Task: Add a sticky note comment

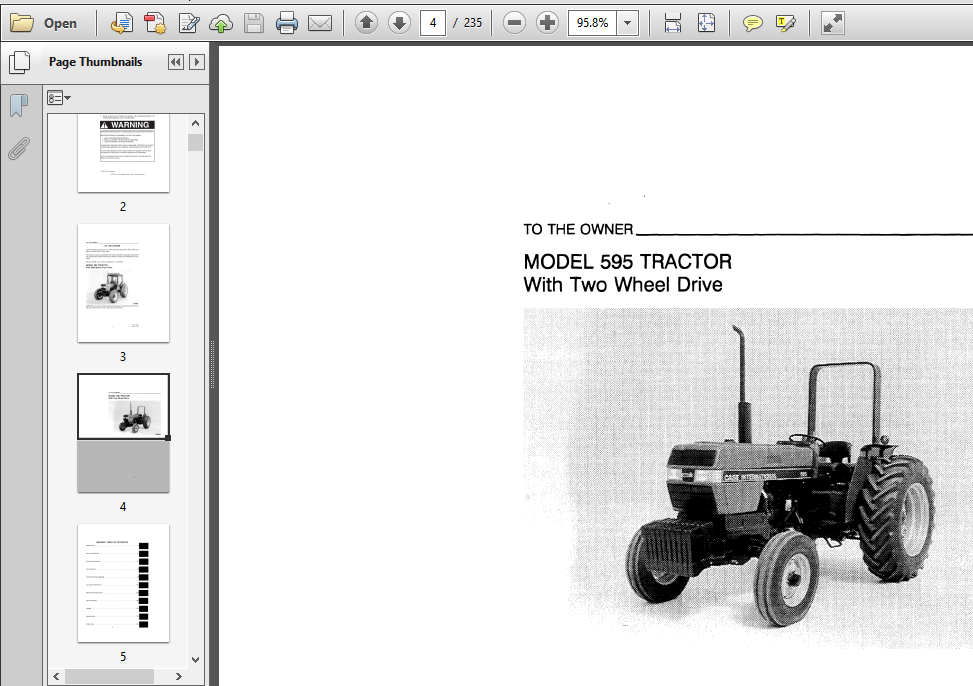Action: [x=752, y=24]
